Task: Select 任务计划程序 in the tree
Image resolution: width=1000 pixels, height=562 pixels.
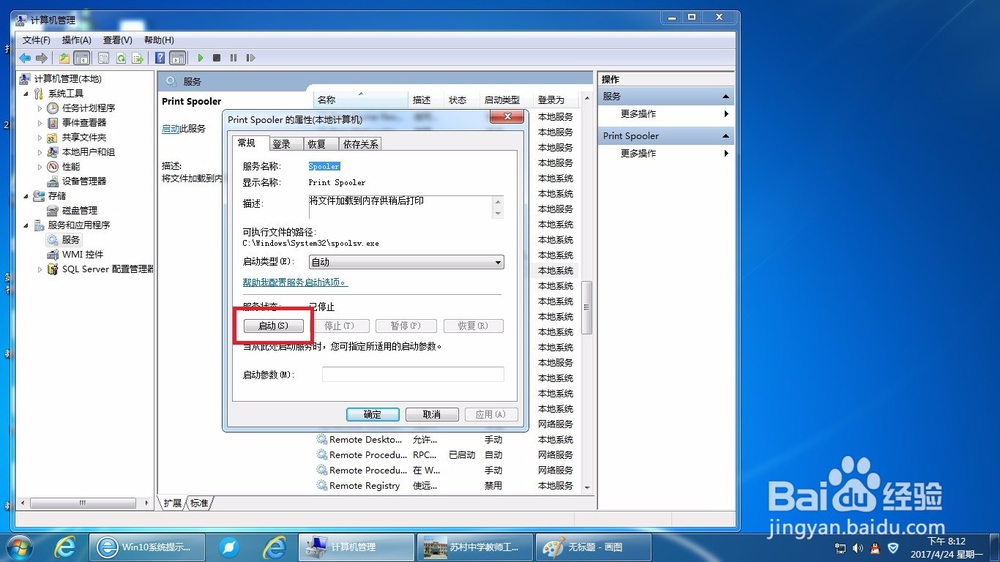Action: coord(88,108)
